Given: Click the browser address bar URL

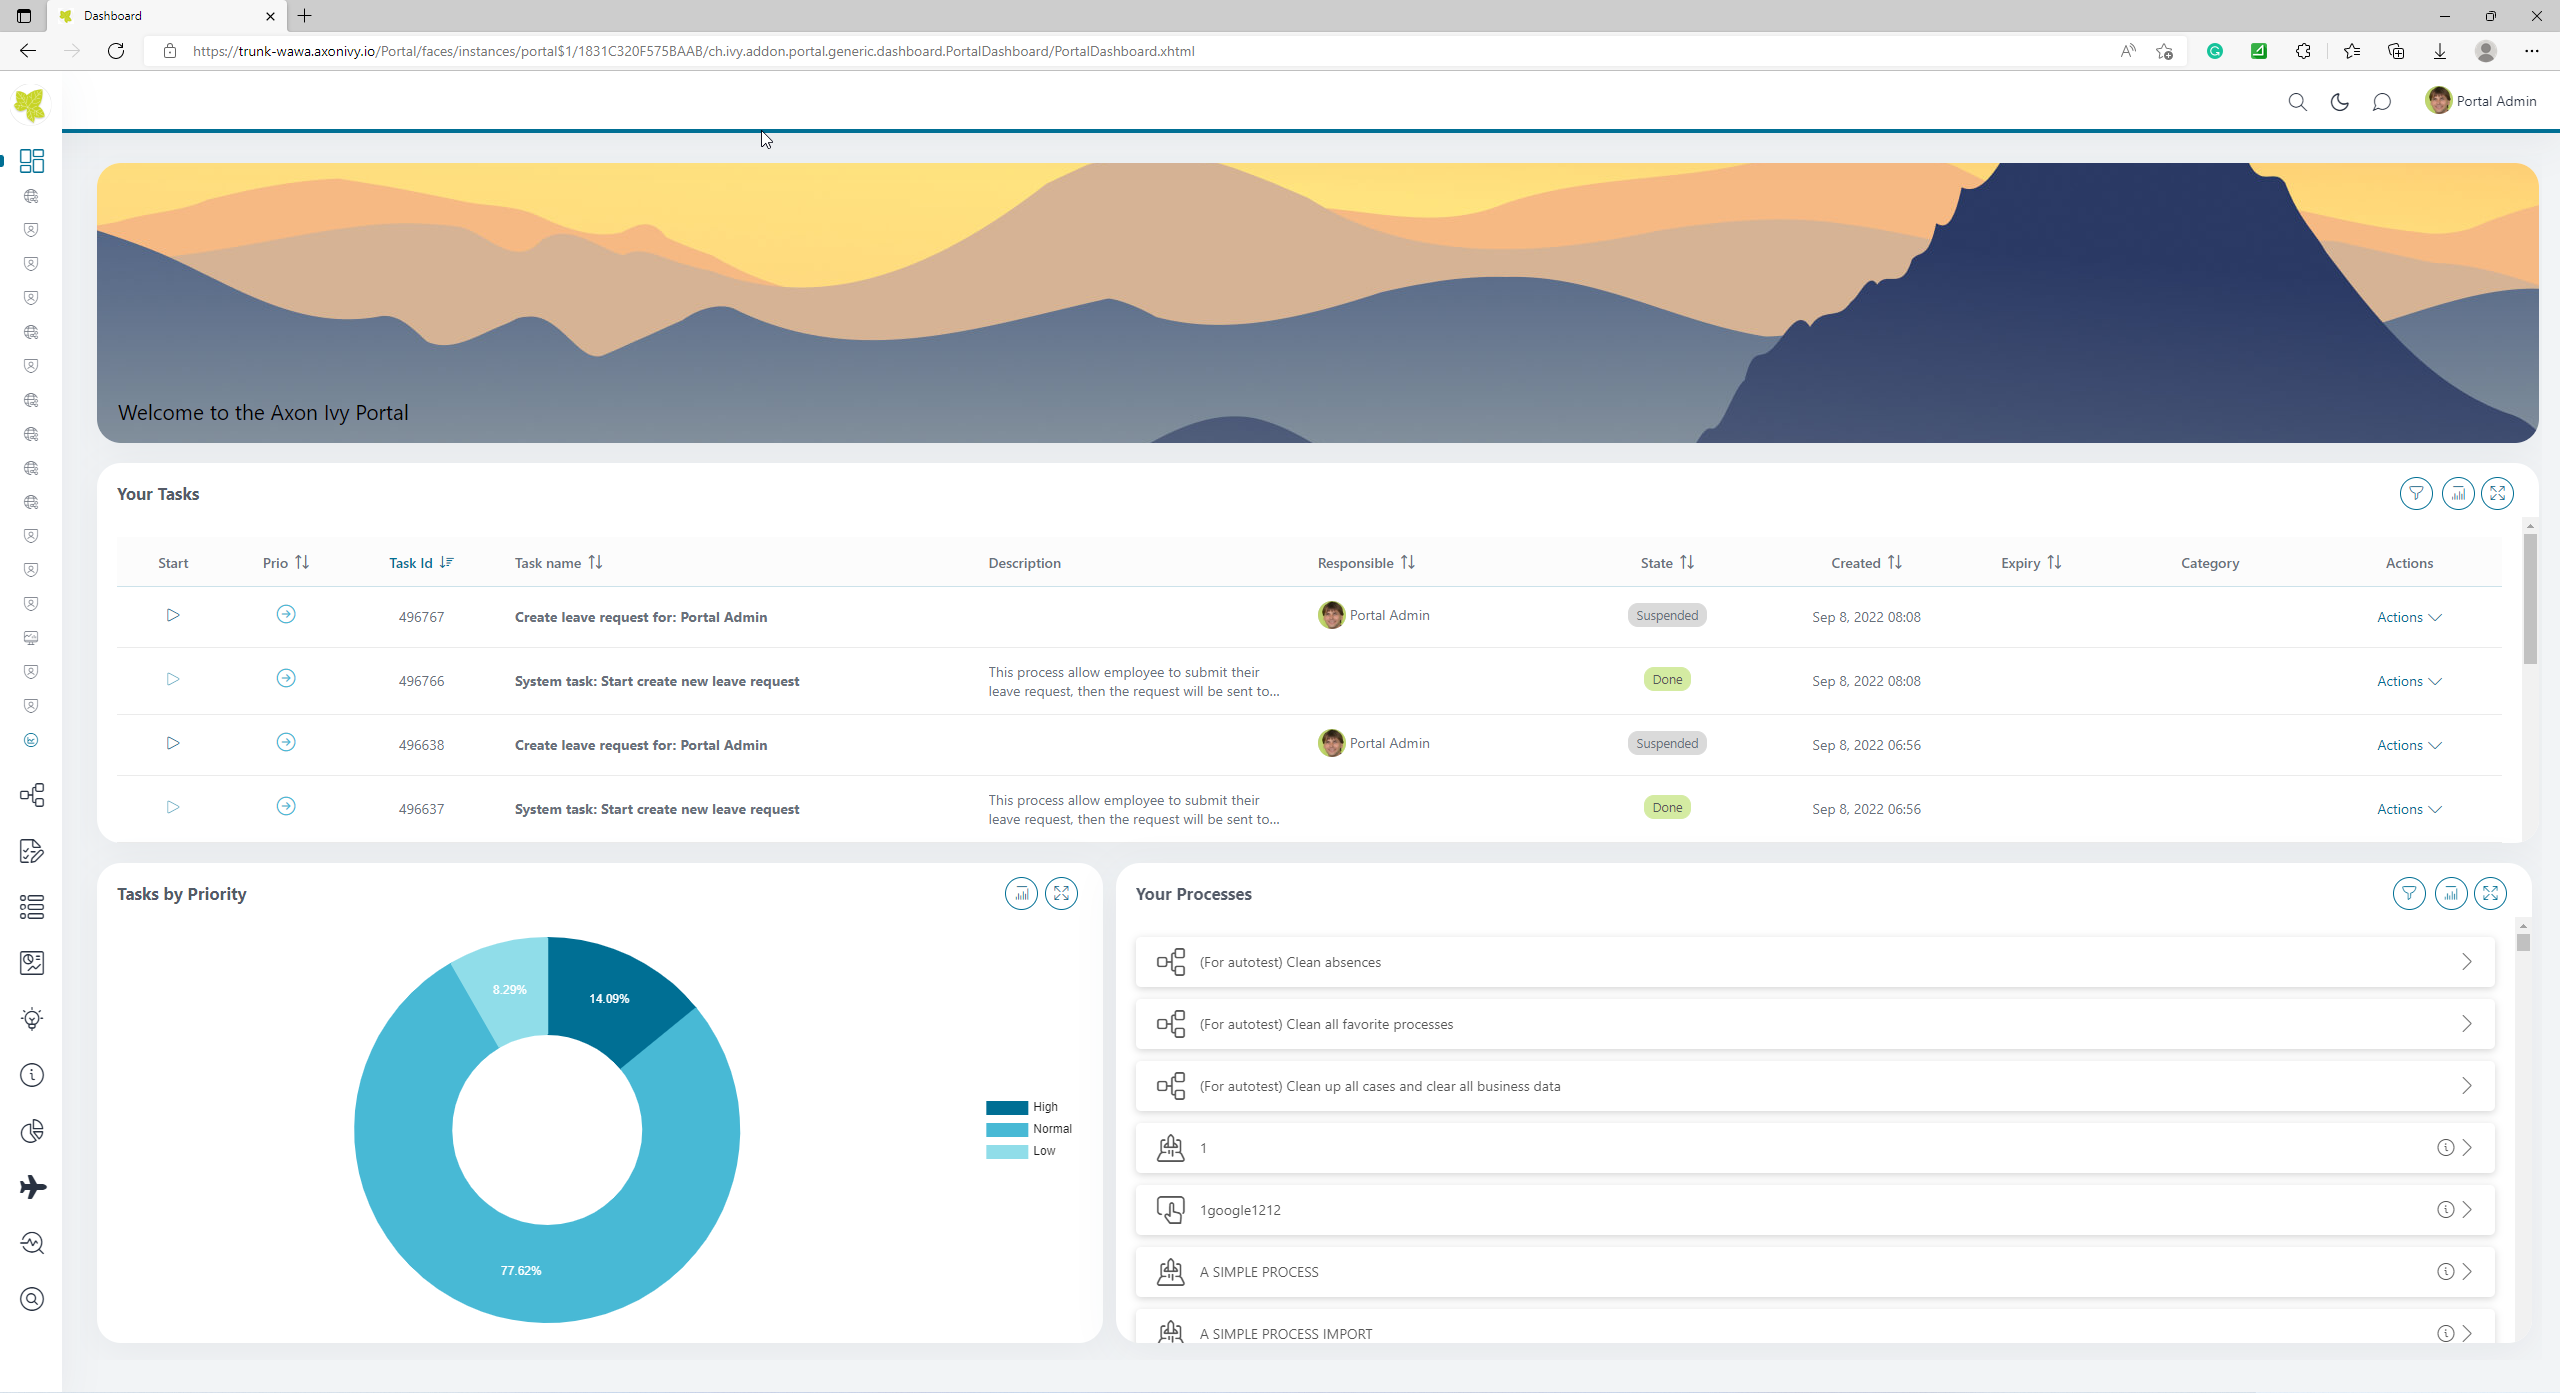Looking at the screenshot, I should [693, 51].
